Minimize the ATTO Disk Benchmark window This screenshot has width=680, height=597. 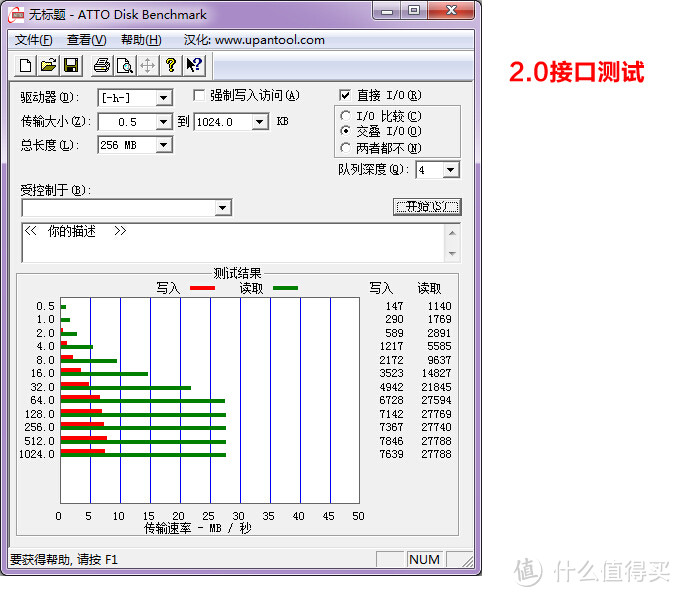[x=387, y=11]
